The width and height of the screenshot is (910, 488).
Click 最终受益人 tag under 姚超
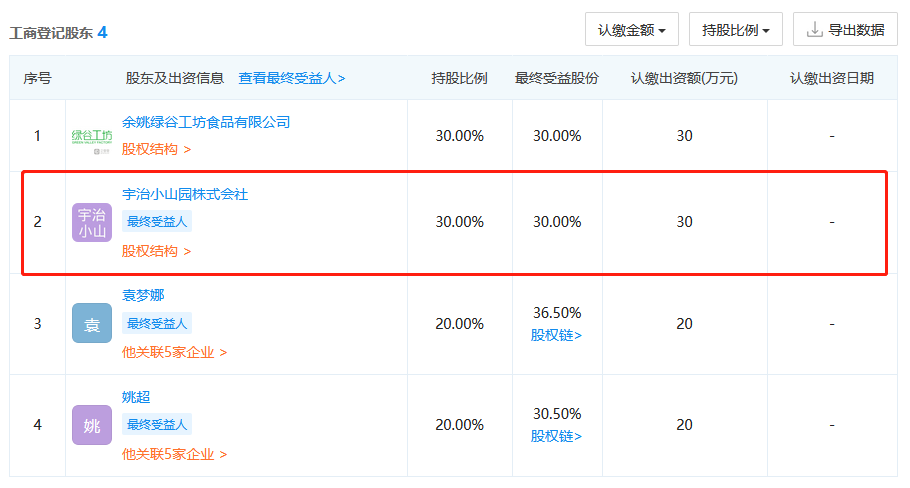coord(157,425)
